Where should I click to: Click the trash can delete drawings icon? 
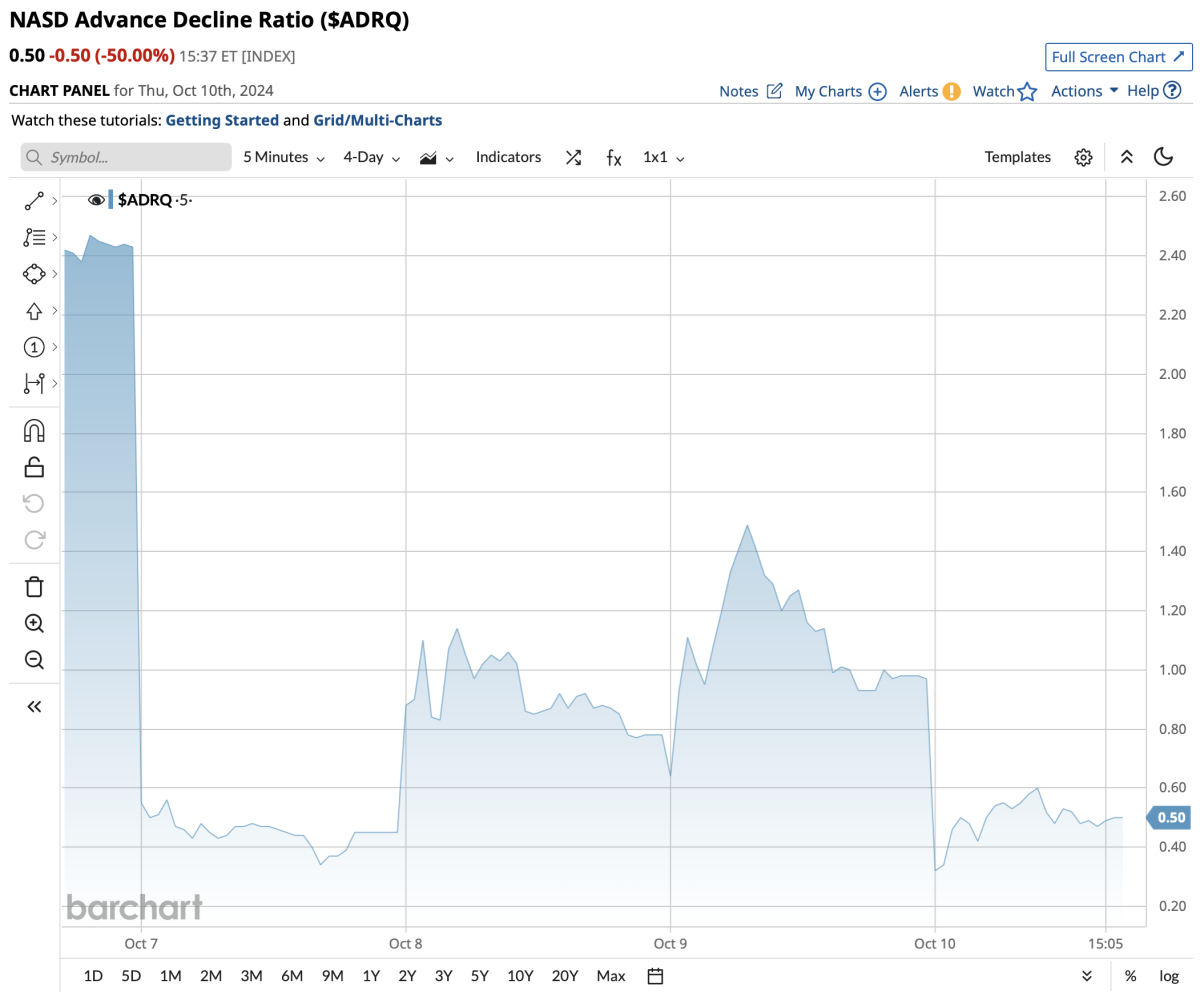(x=34, y=587)
